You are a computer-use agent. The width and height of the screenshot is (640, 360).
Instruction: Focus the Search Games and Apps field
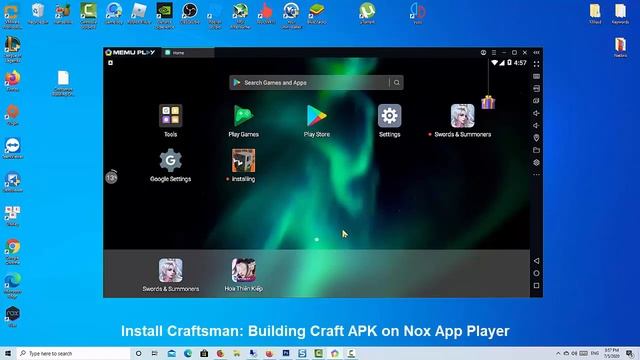[316, 83]
